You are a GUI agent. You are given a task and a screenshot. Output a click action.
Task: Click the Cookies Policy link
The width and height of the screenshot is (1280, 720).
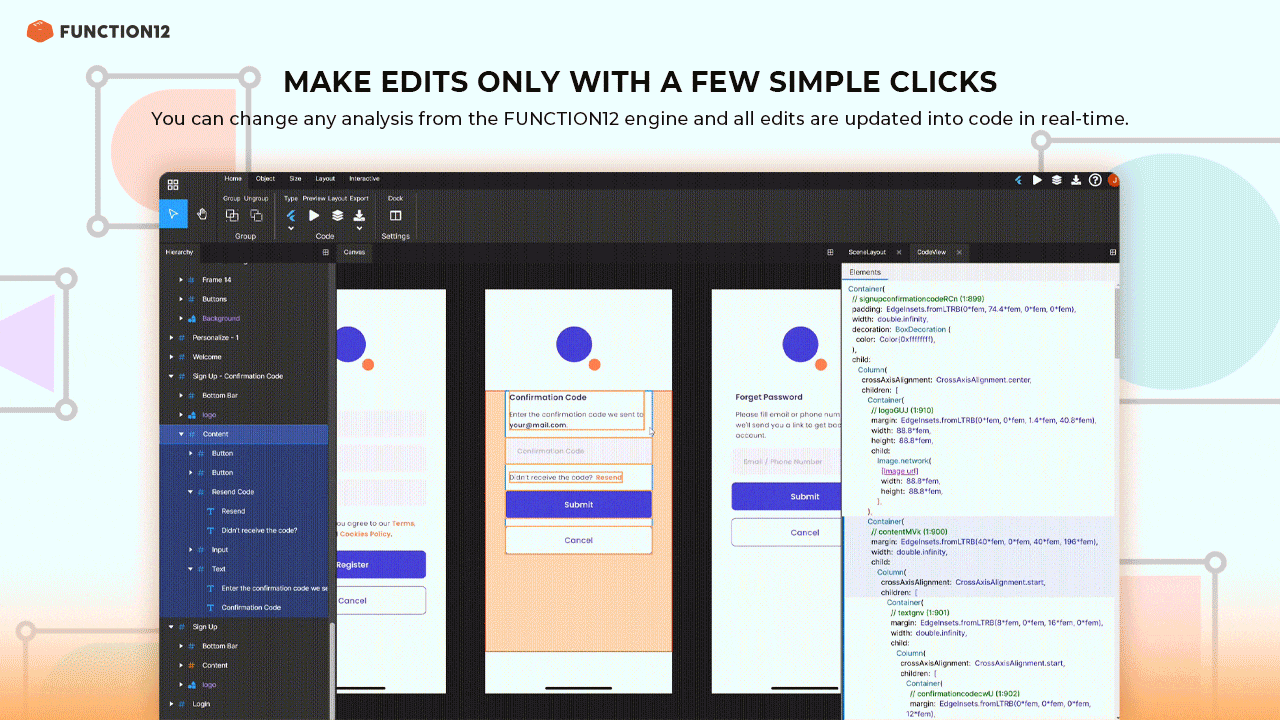(x=365, y=534)
